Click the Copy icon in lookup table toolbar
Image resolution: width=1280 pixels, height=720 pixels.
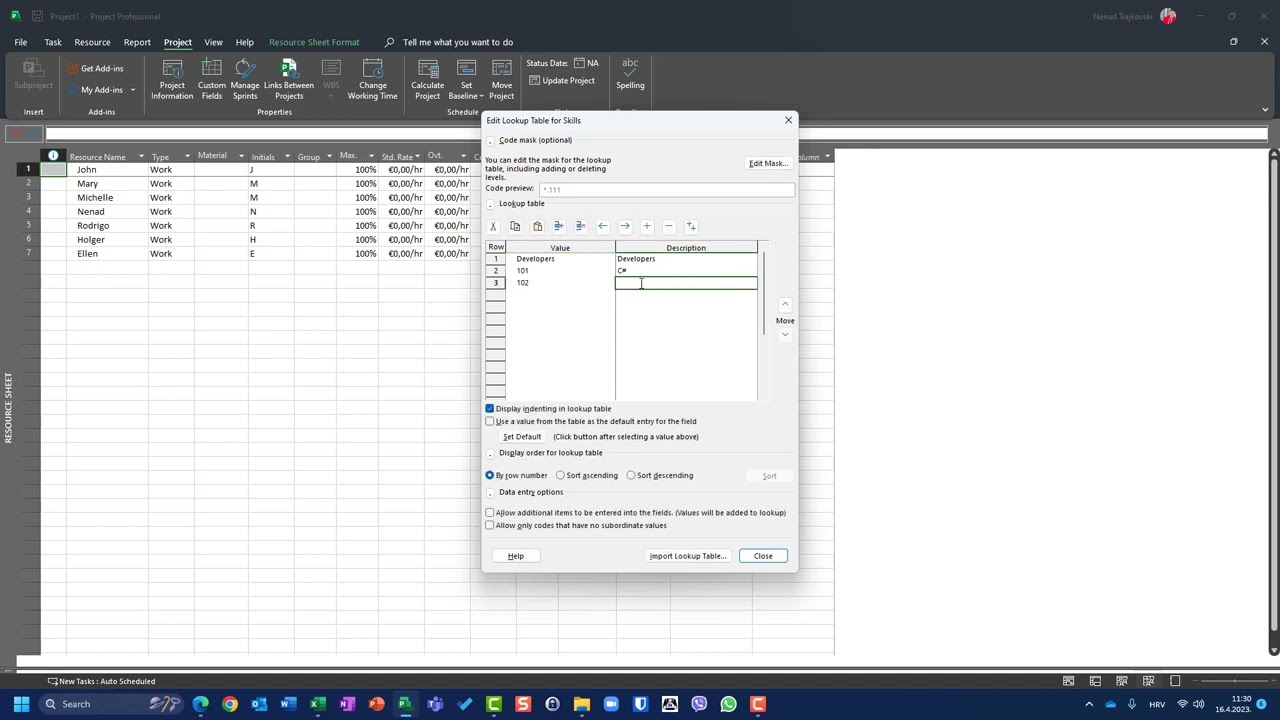click(515, 227)
